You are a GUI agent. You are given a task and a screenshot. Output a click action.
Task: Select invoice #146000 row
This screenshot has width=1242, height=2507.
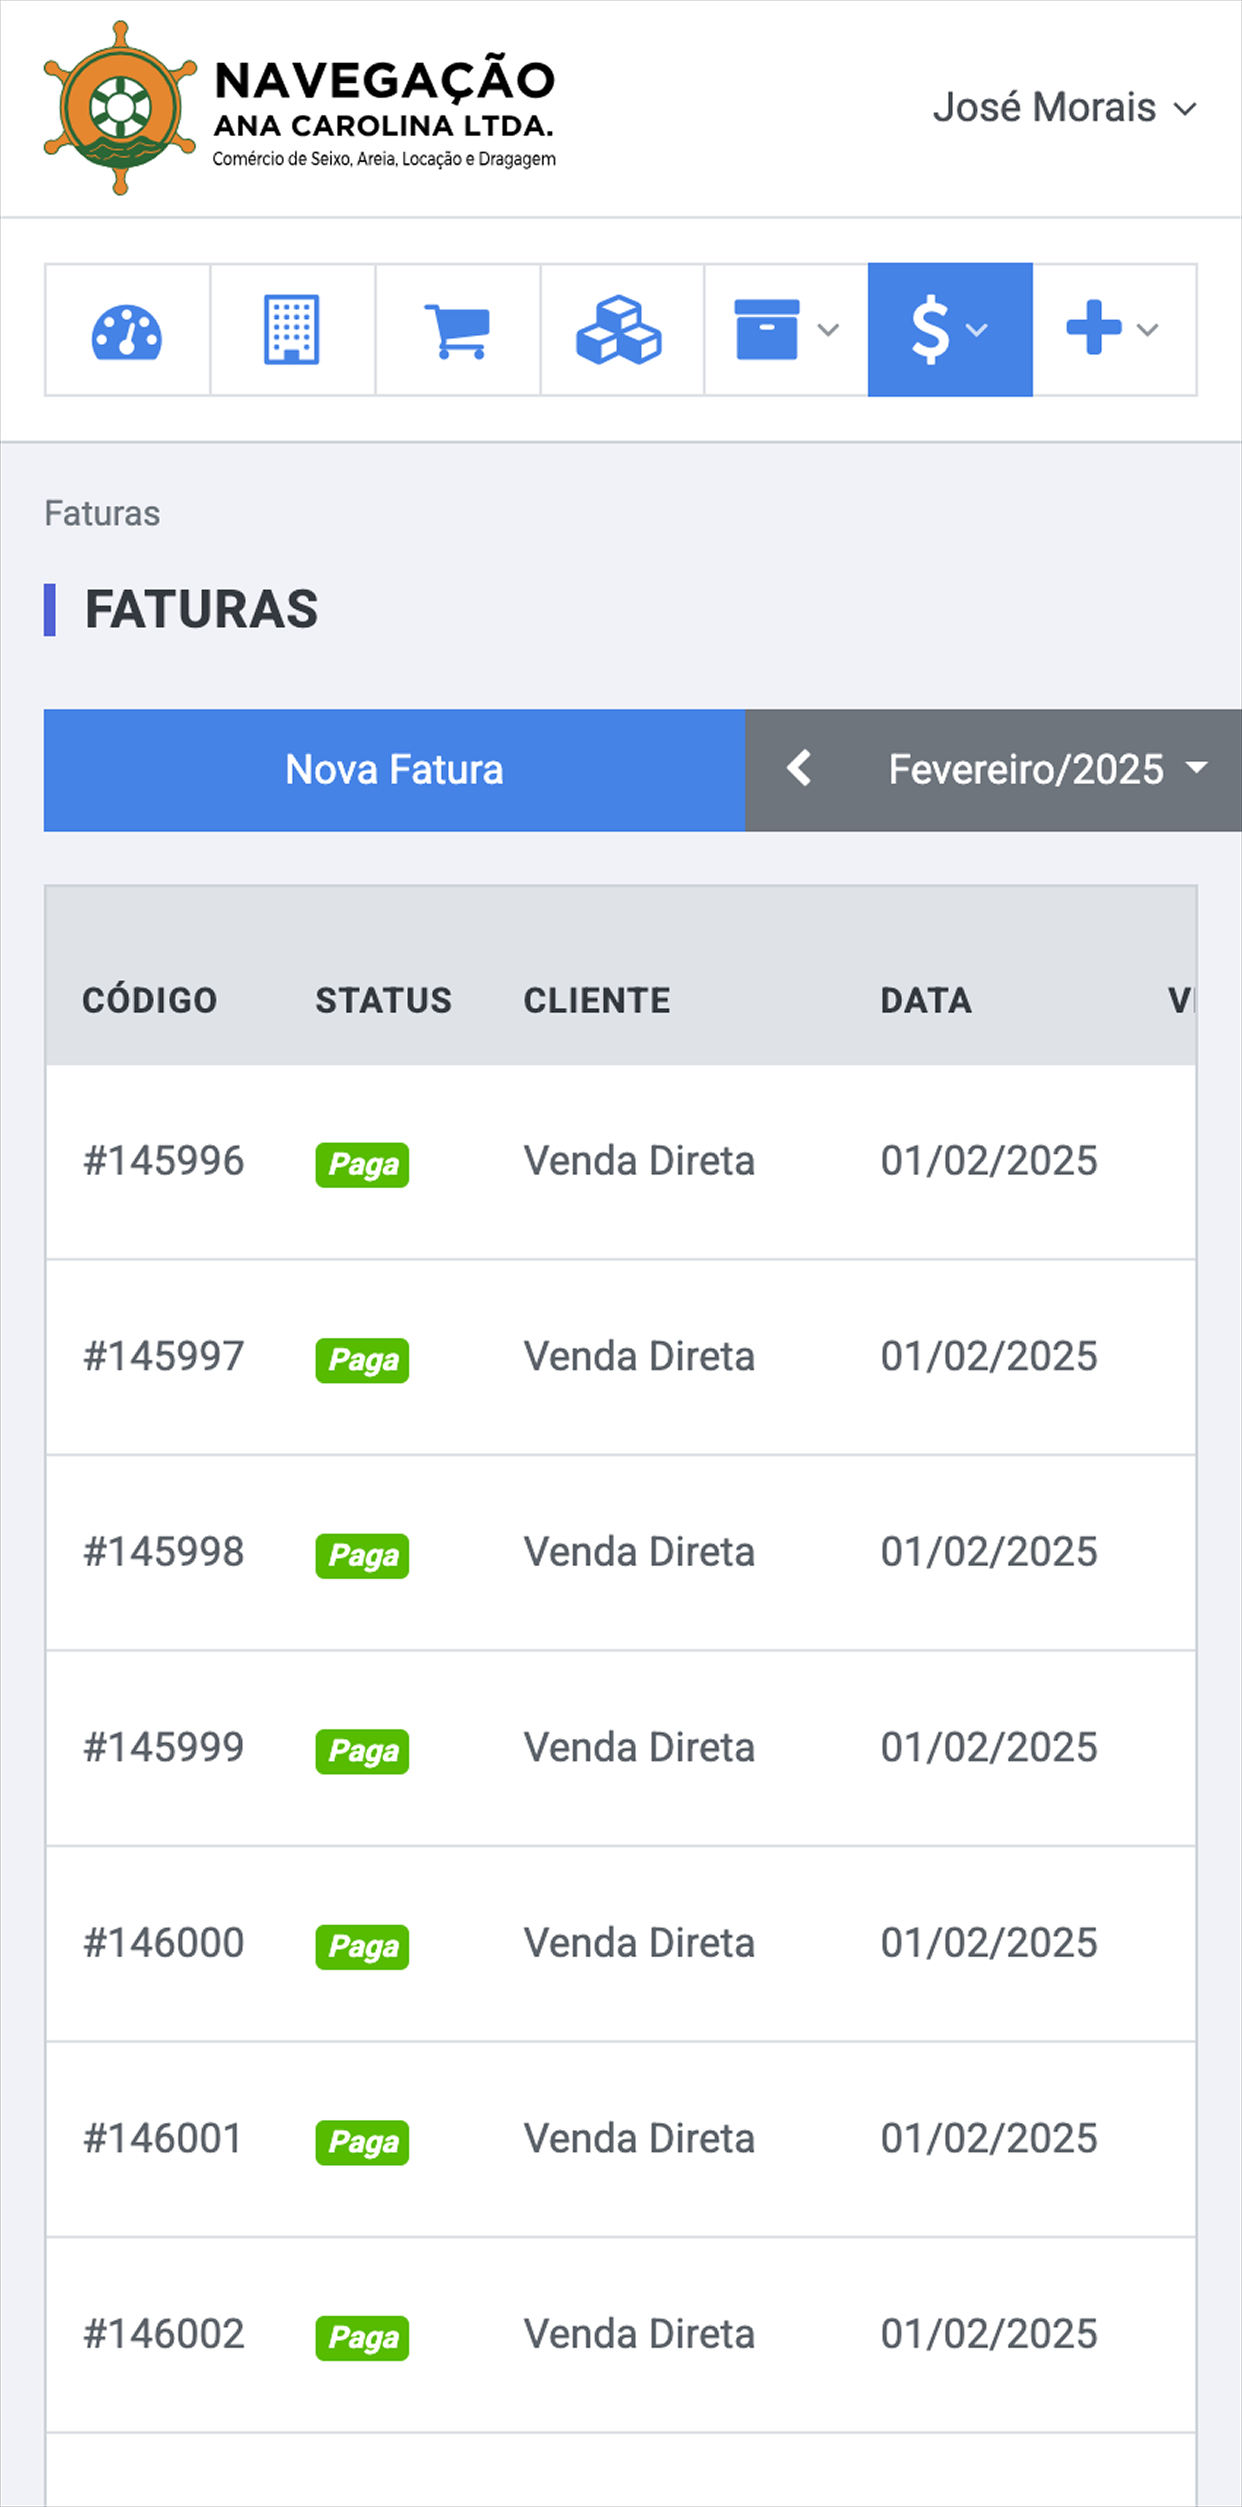(x=621, y=1944)
